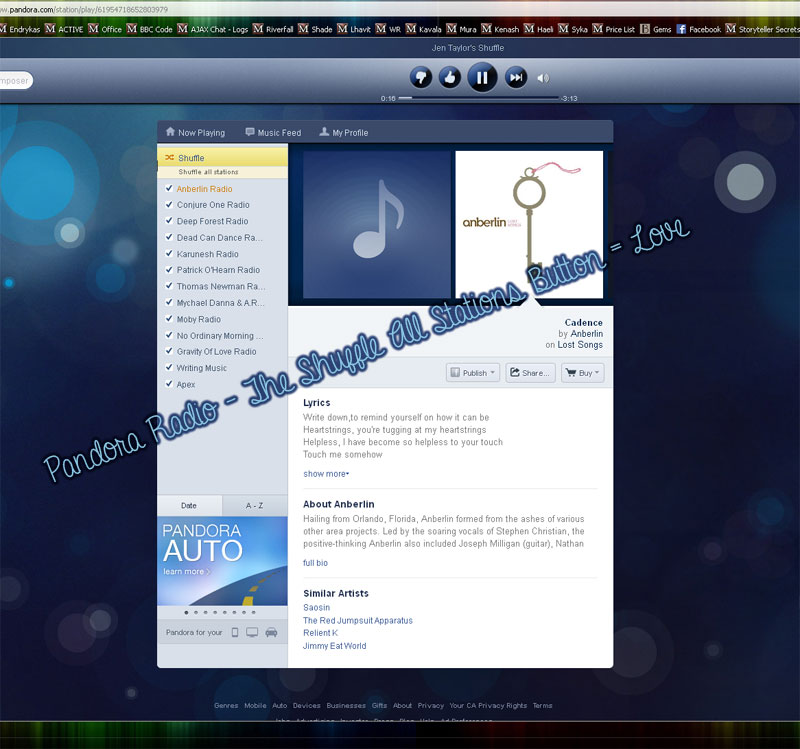Open similar artist Relient K

(320, 633)
